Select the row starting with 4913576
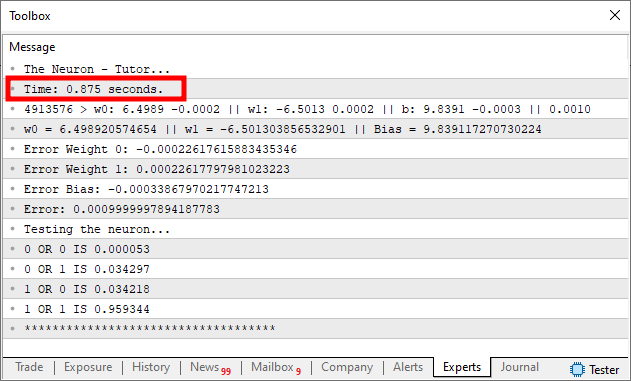The width and height of the screenshot is (631, 381). click(316, 109)
